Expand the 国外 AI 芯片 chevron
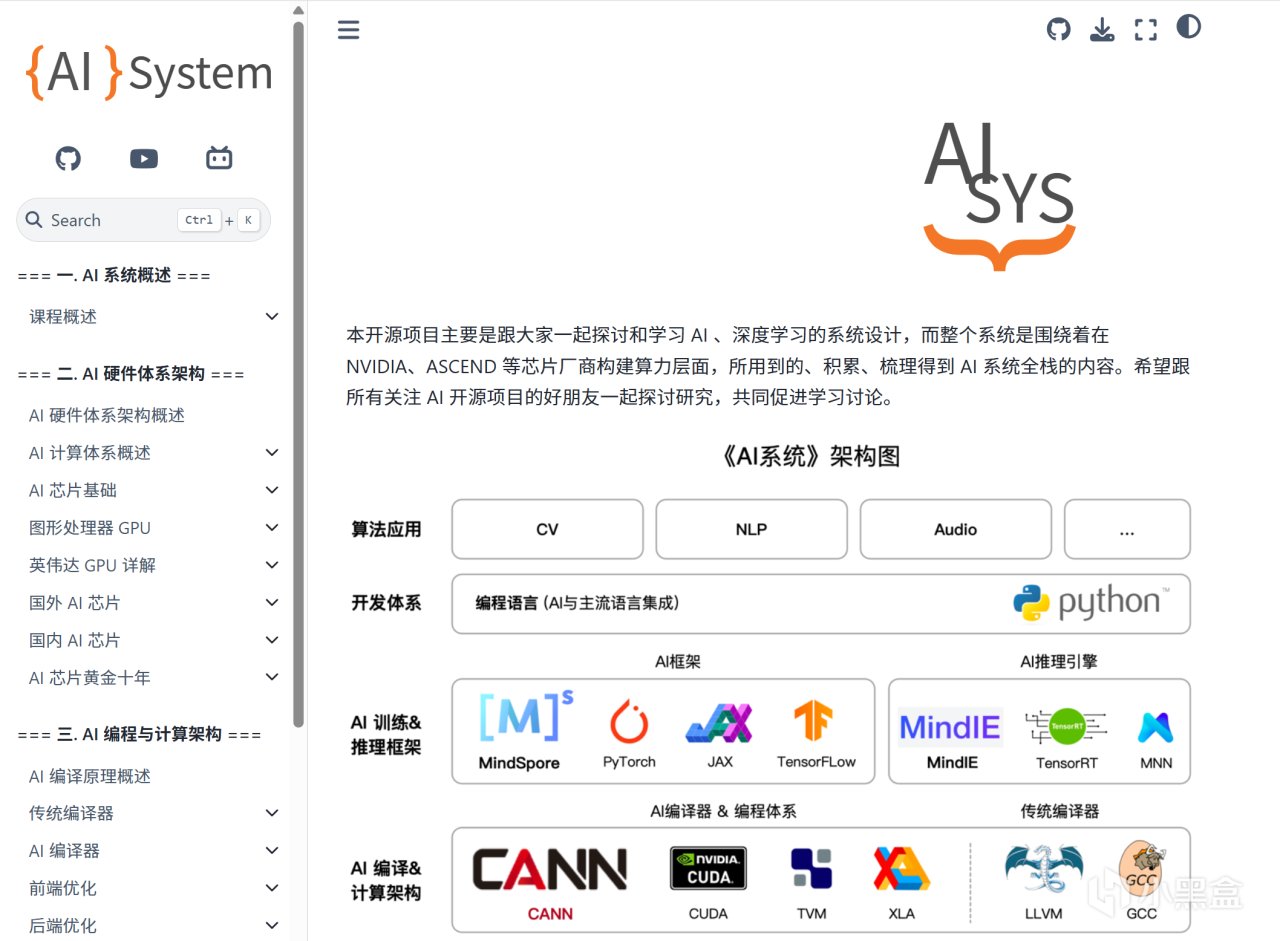This screenshot has width=1280, height=941. tap(272, 603)
